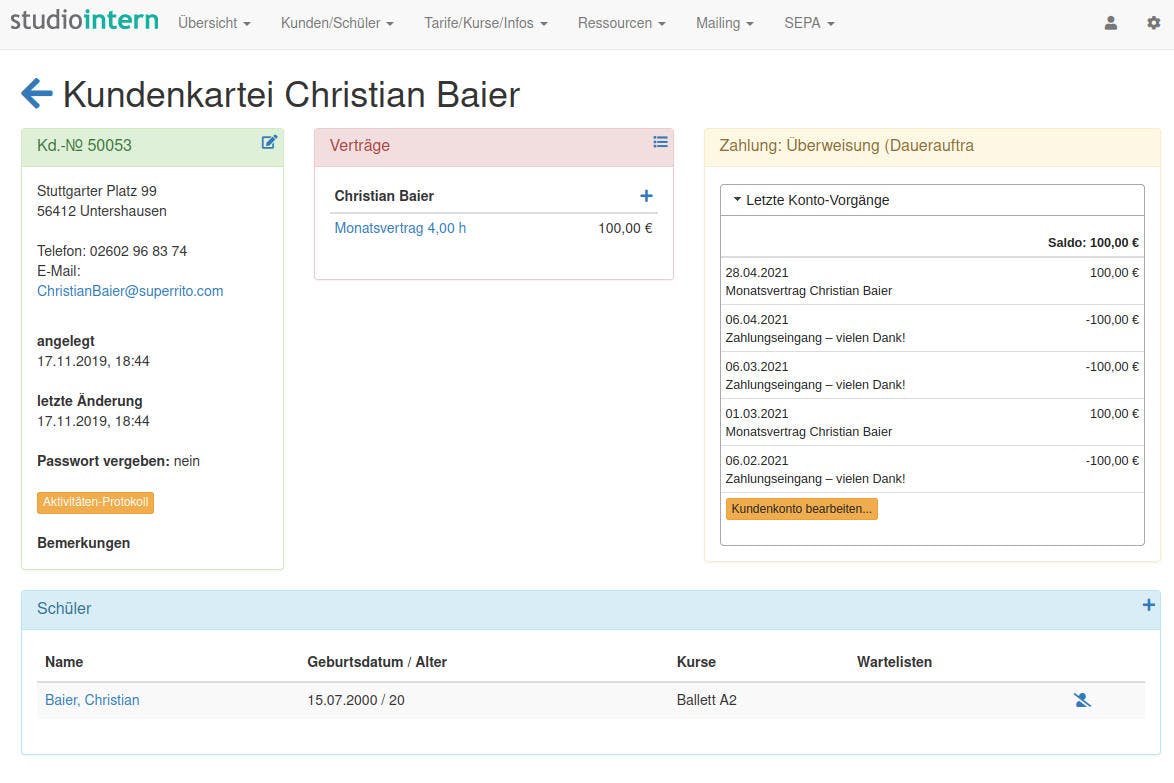This screenshot has height=783, width=1174.
Task: Click the Geburtsdatum / Alter column header
Action: (x=377, y=662)
